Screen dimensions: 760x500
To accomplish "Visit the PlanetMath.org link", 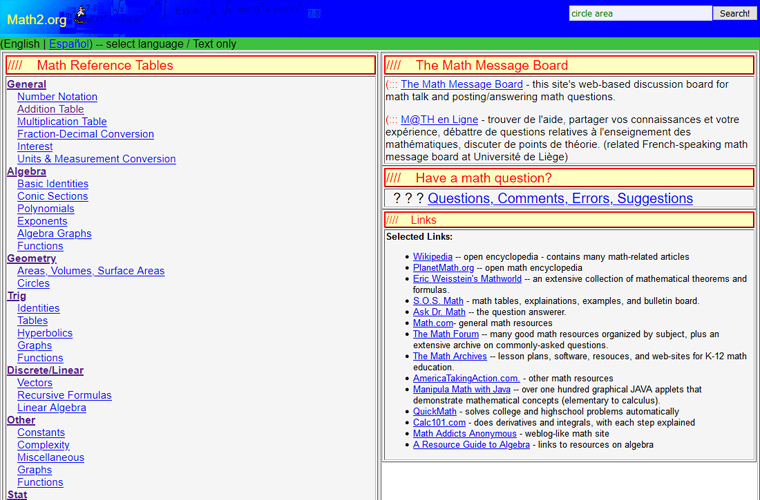I will (x=443, y=268).
